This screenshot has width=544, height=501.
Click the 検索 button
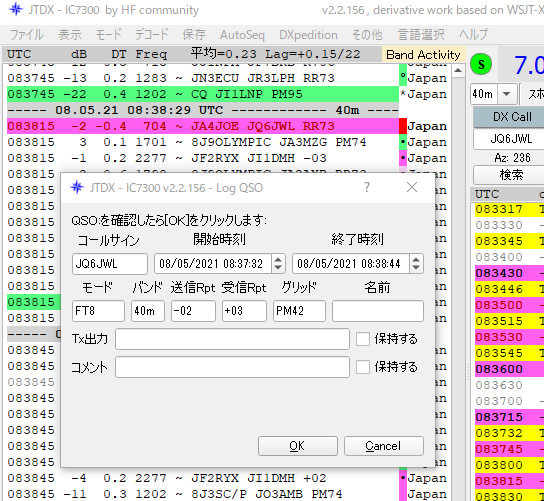510,175
